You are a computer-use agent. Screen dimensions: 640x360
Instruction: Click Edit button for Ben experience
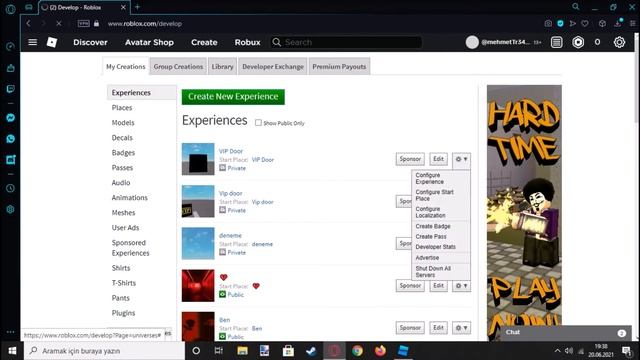(438, 328)
